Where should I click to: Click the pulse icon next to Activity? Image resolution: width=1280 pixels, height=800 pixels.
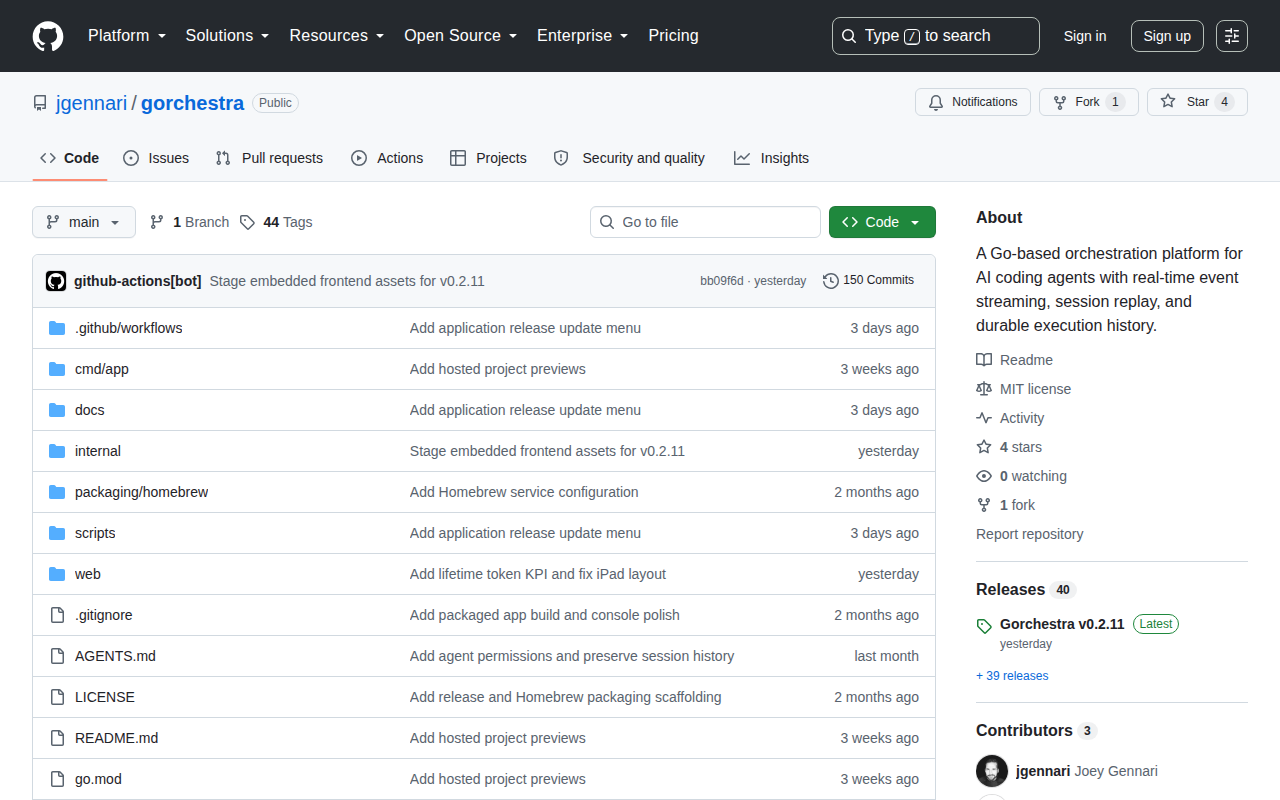coord(984,418)
